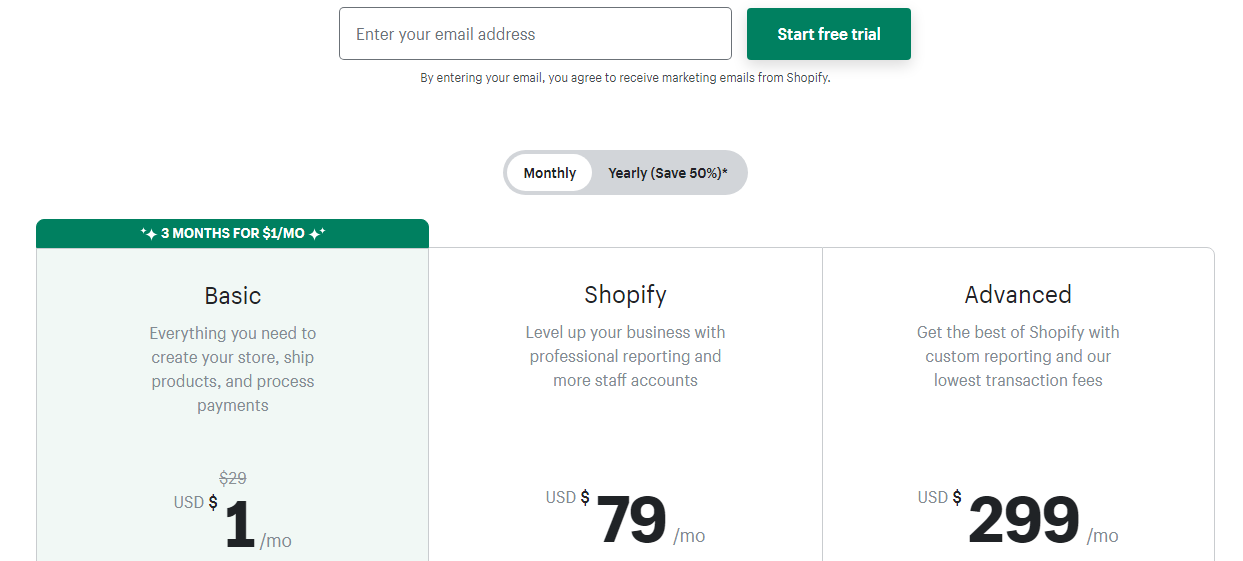Switch to Yearly (Save 50%) billing
1243x561 pixels.
pyautogui.click(x=667, y=173)
